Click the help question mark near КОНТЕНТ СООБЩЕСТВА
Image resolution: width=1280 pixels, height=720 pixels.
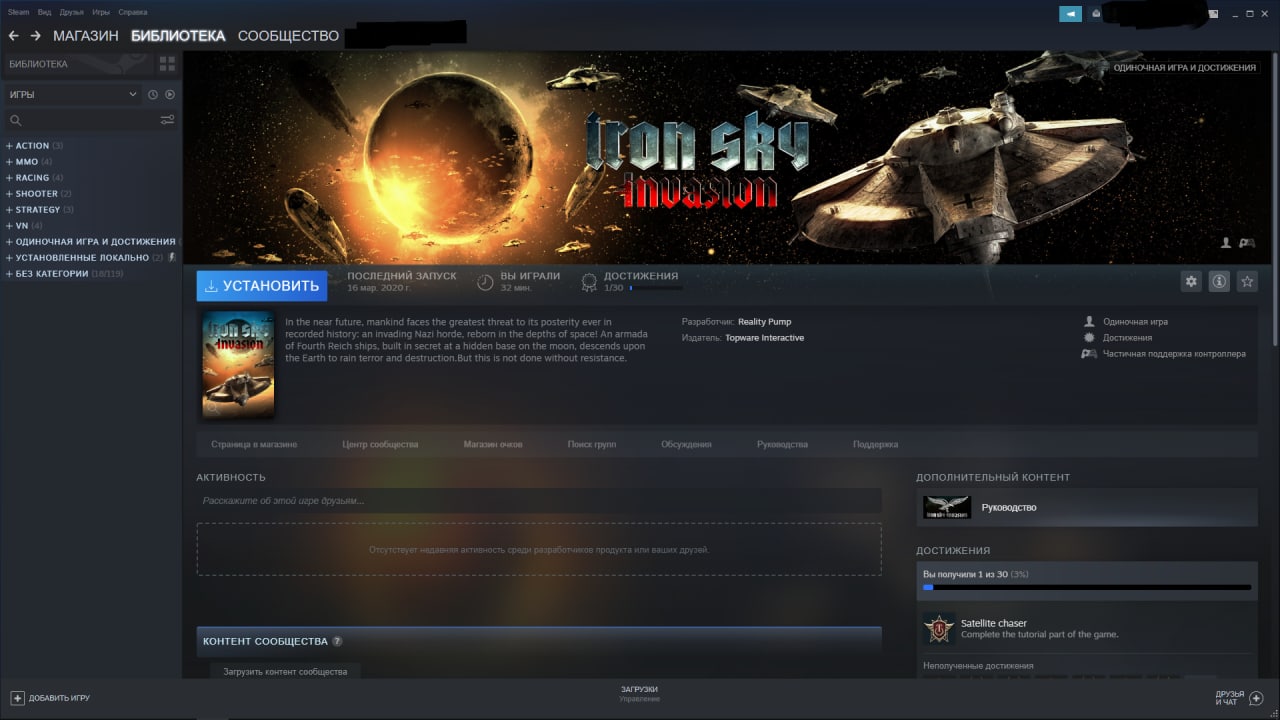pyautogui.click(x=337, y=641)
